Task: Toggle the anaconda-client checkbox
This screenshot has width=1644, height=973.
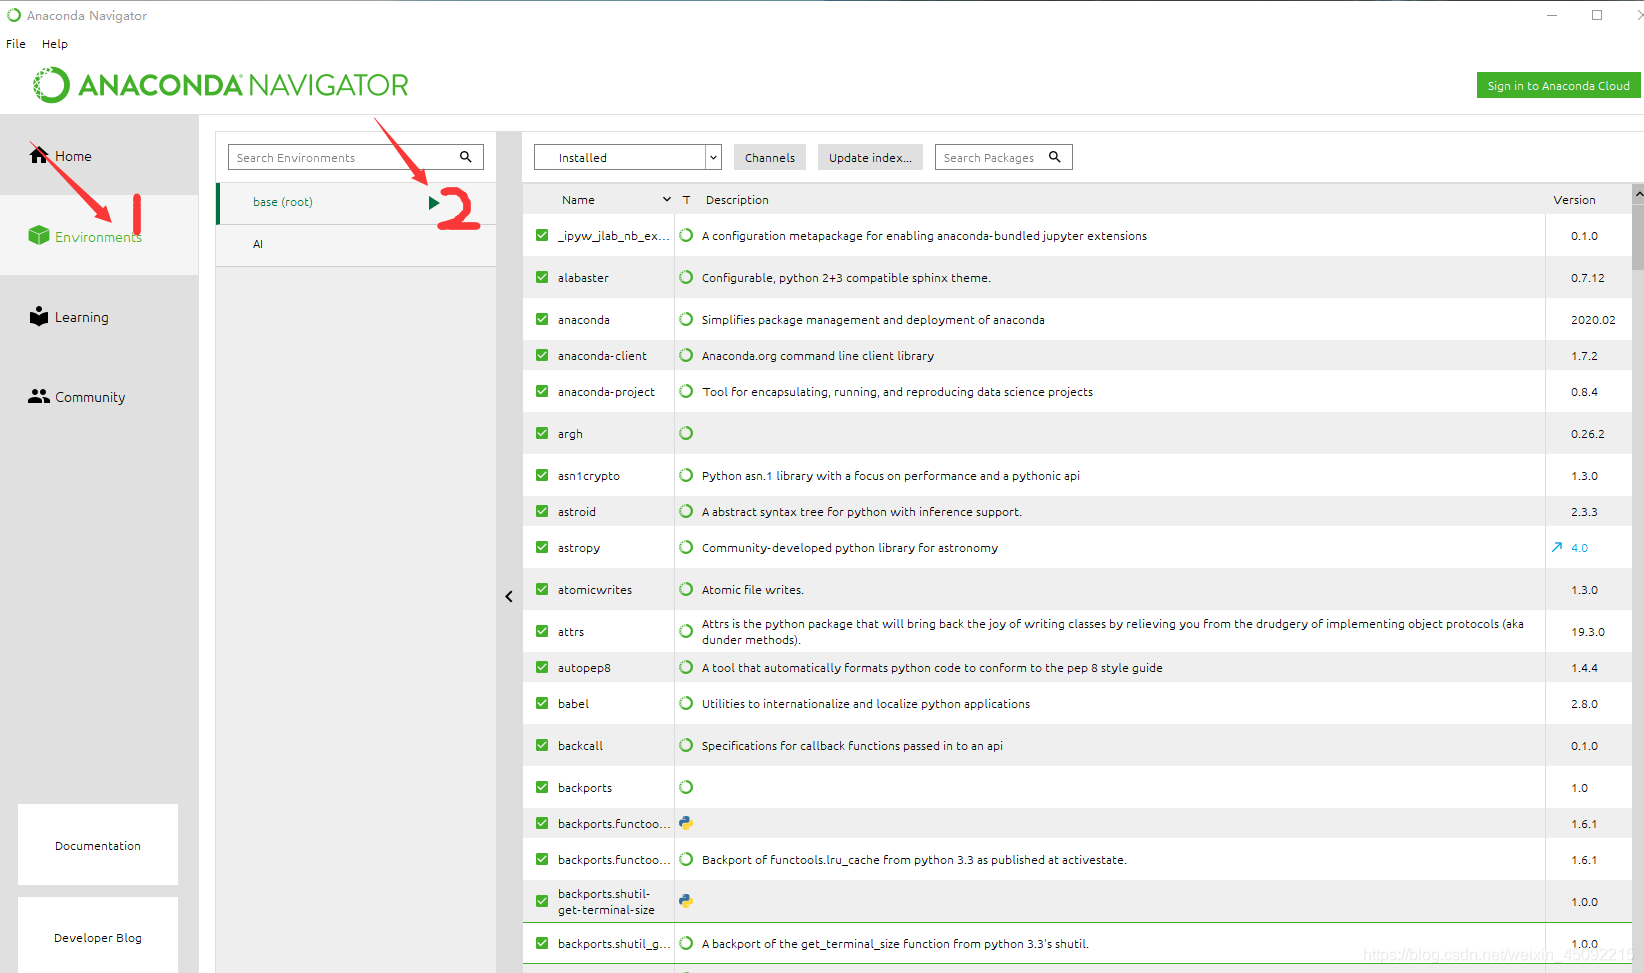Action: (542, 355)
